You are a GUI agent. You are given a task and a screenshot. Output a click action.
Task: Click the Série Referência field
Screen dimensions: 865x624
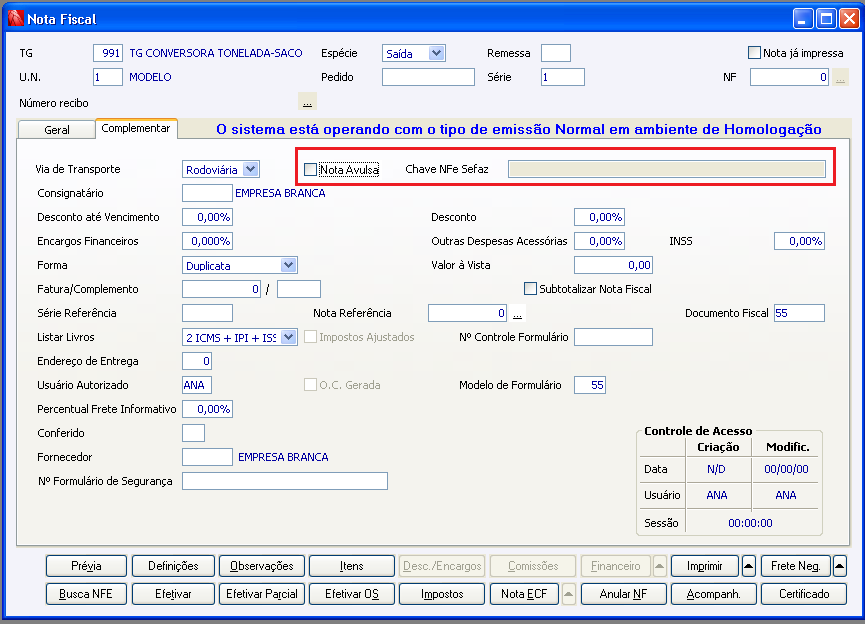tap(207, 313)
